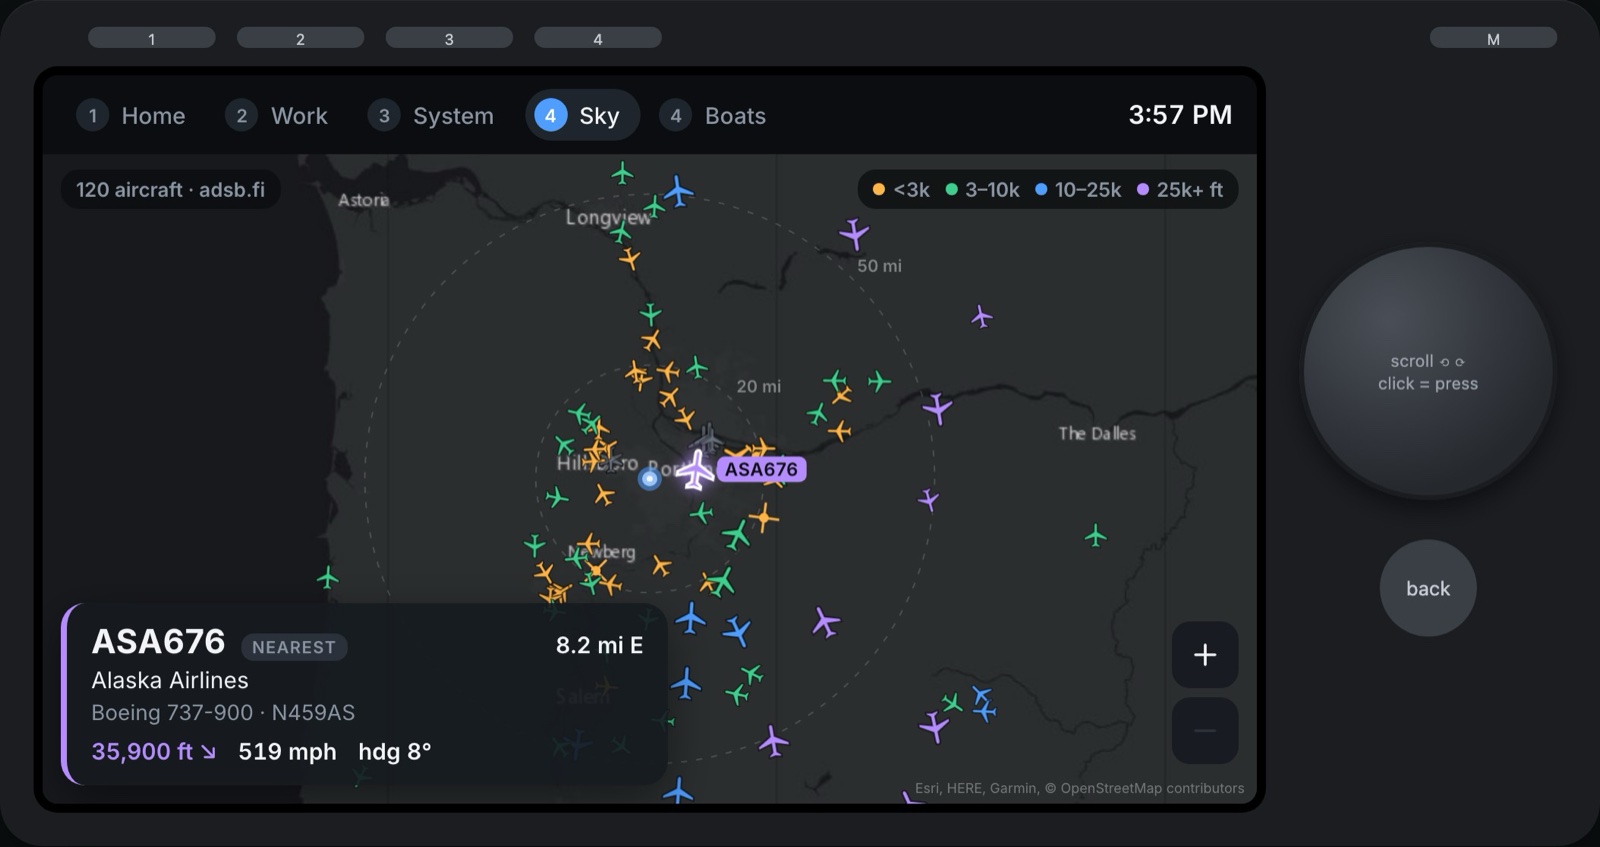1600x847 pixels.
Task: Click the 8.2 mi E distance
Action: [x=599, y=646]
